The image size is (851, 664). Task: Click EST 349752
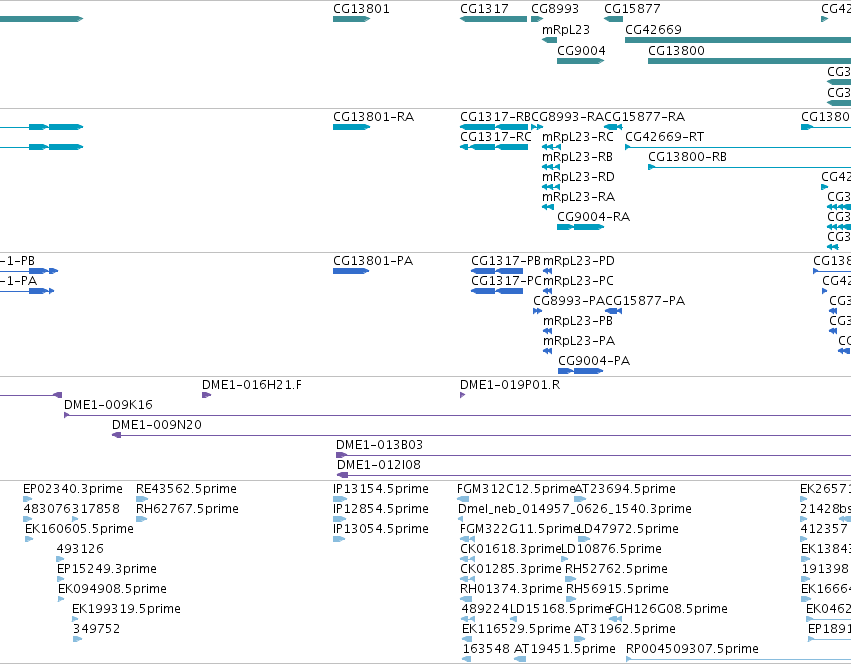(x=78, y=639)
